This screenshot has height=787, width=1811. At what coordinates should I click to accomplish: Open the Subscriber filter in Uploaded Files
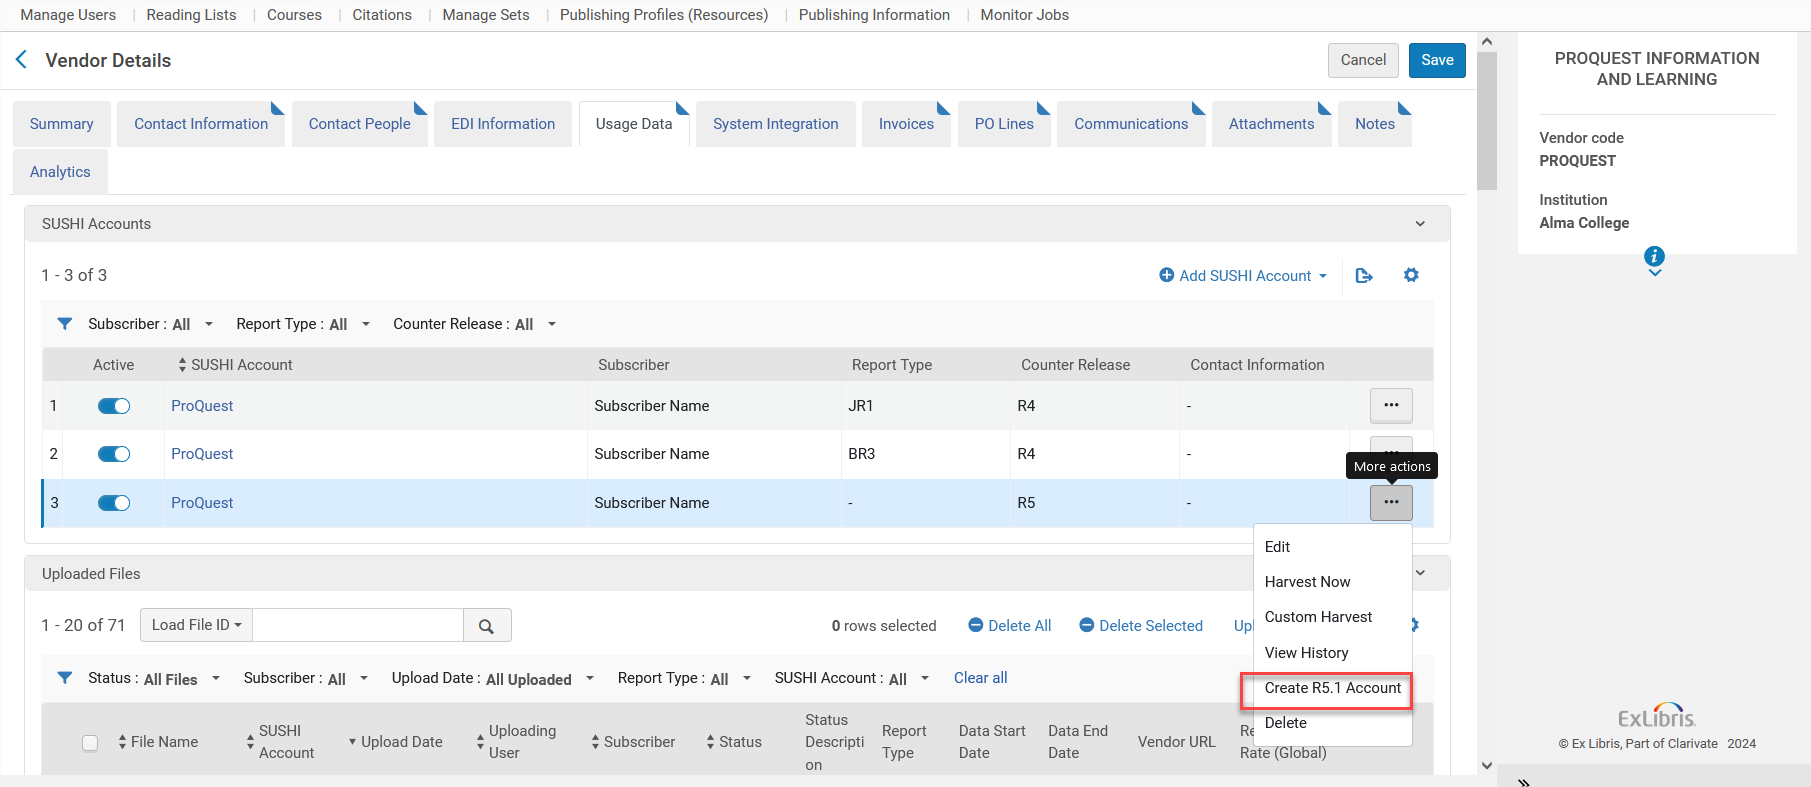point(305,678)
